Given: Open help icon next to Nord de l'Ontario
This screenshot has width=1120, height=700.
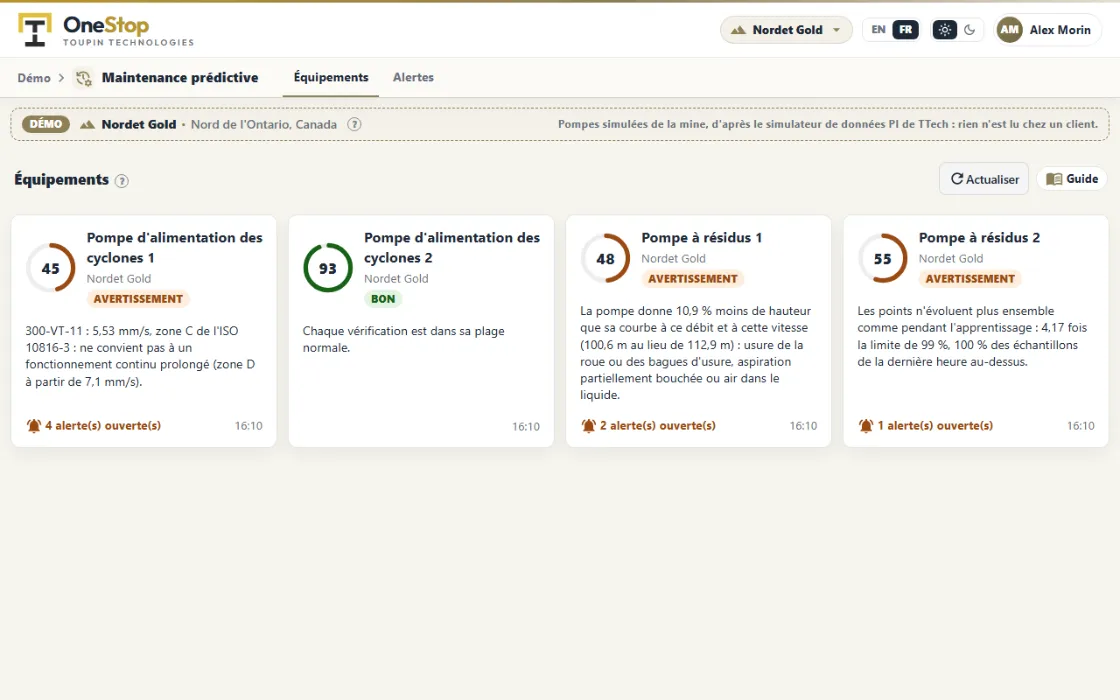Looking at the screenshot, I should pyautogui.click(x=354, y=124).
